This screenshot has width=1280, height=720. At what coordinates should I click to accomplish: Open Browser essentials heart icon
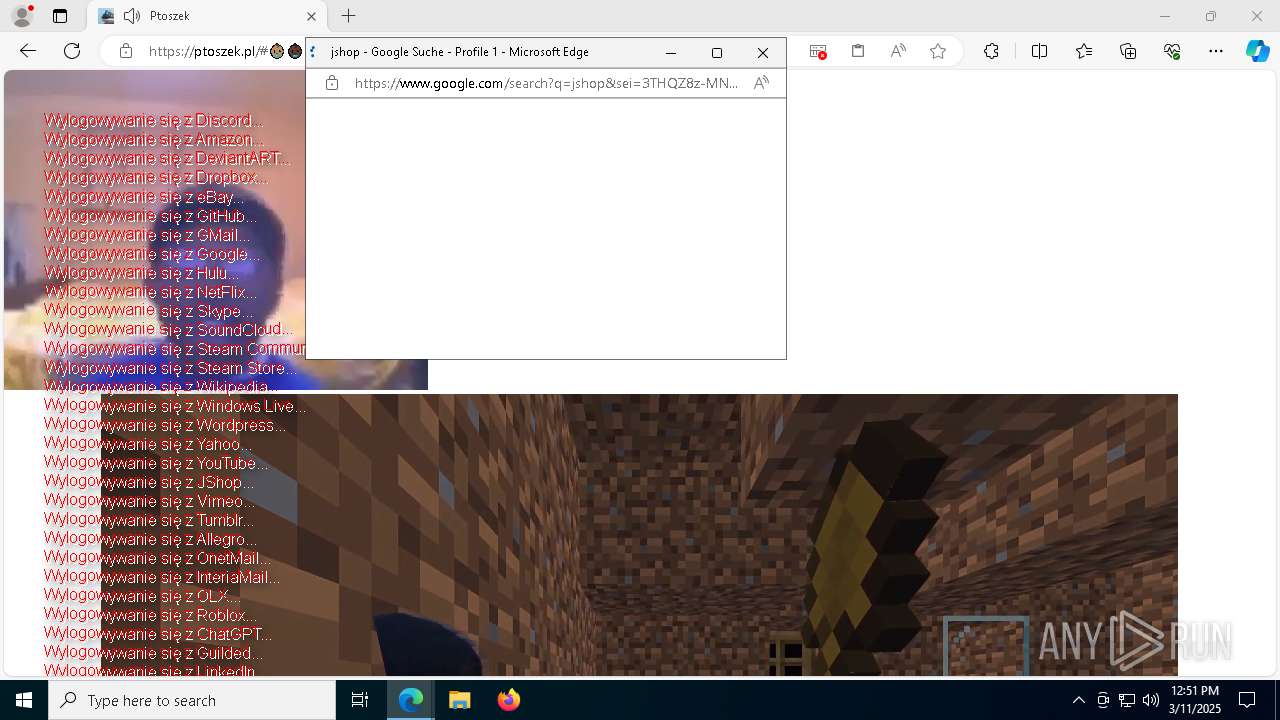click(x=1172, y=51)
